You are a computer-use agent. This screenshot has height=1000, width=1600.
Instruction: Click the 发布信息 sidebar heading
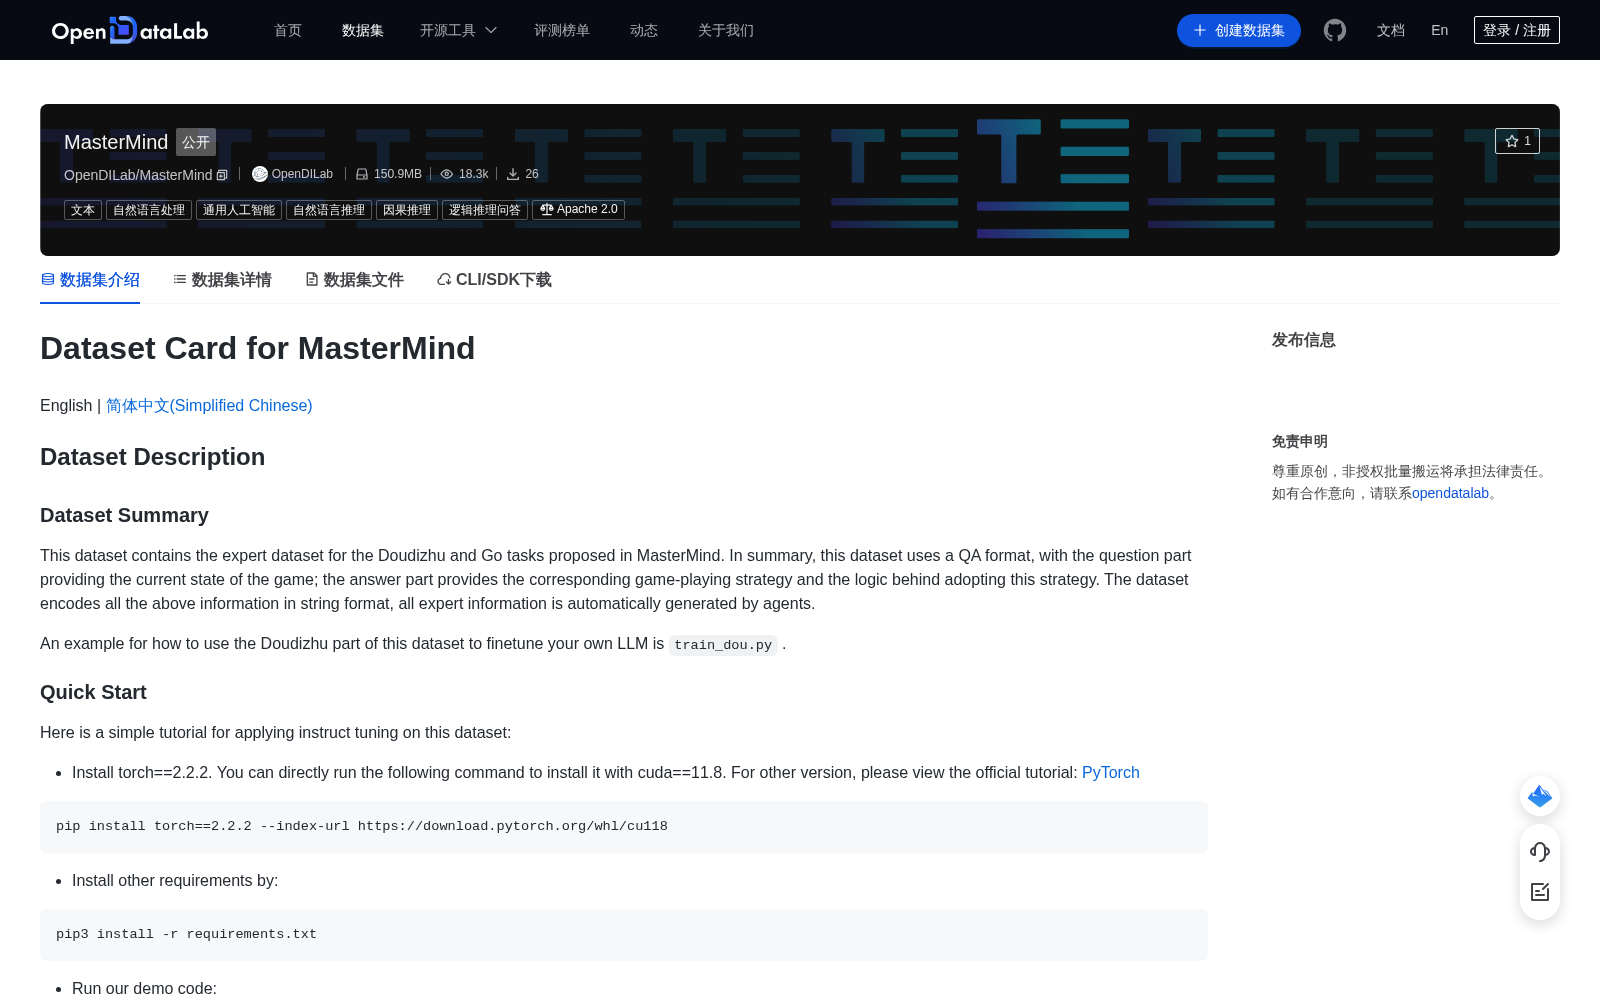(x=1304, y=340)
